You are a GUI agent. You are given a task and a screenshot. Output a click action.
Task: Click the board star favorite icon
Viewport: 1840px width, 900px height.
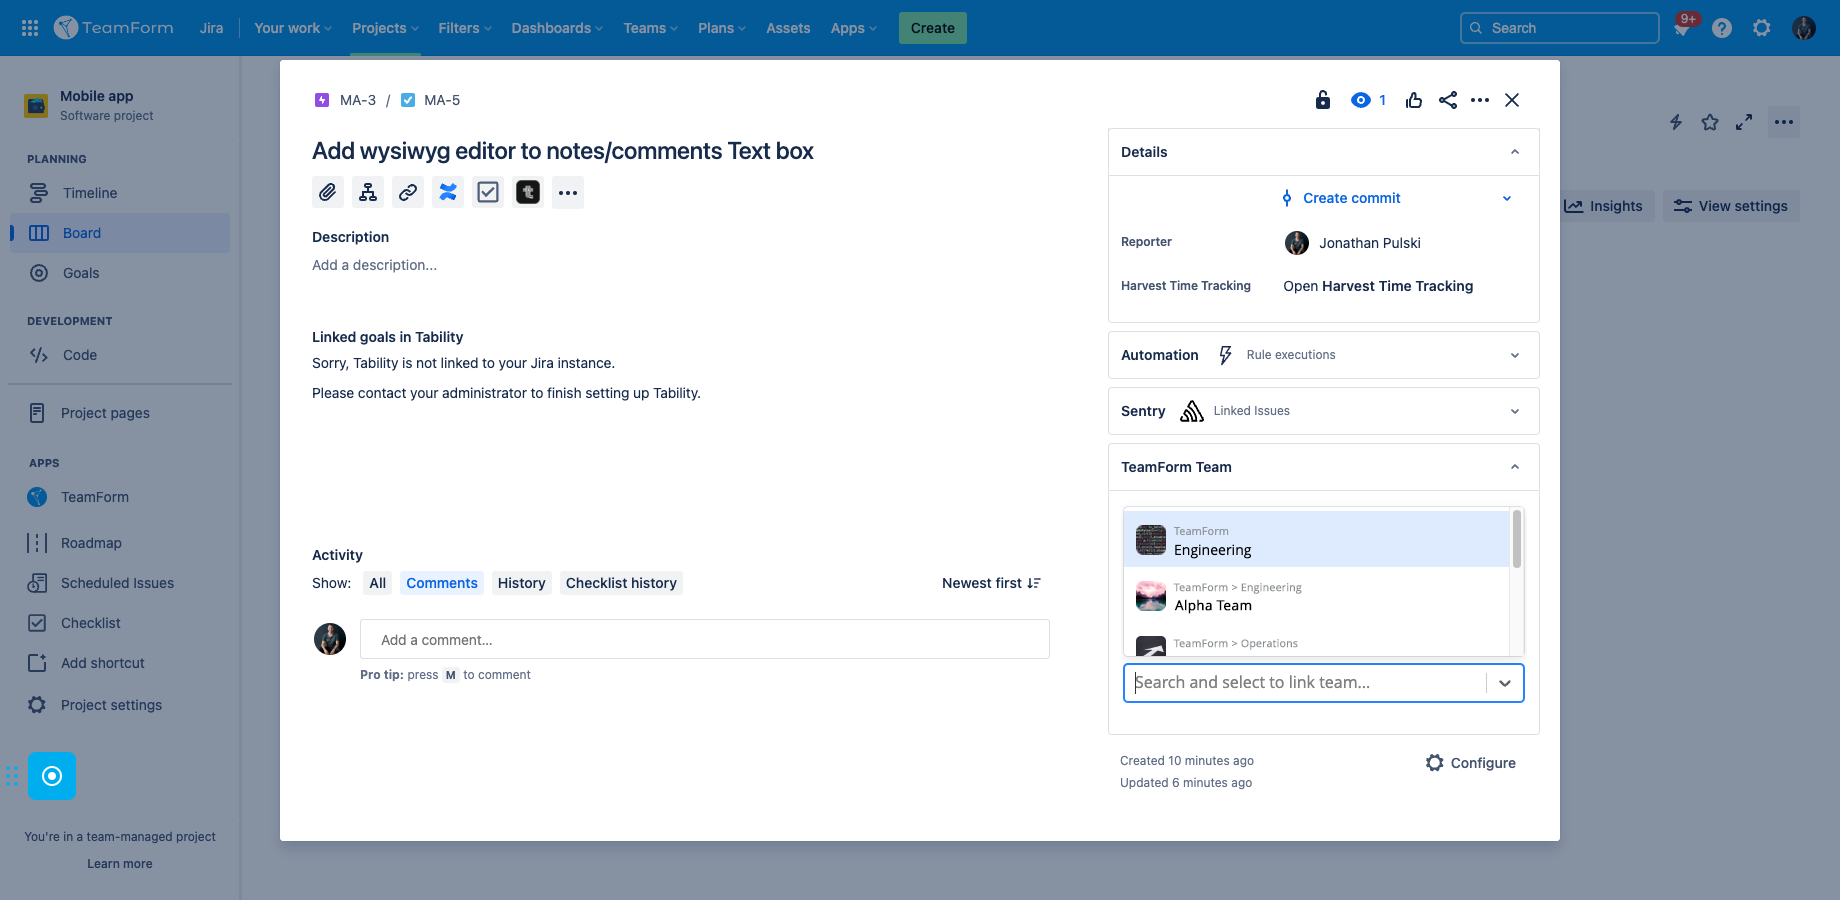click(x=1710, y=122)
